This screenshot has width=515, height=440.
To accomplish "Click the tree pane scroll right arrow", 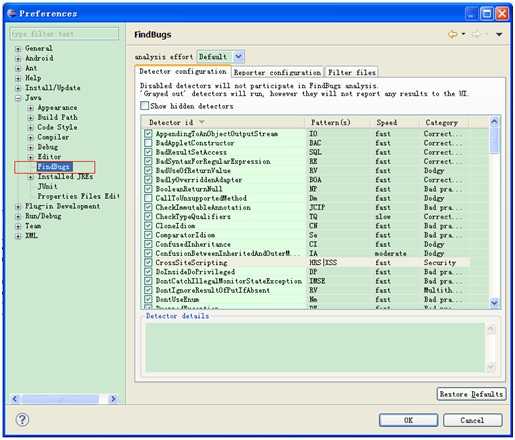I will (113, 399).
